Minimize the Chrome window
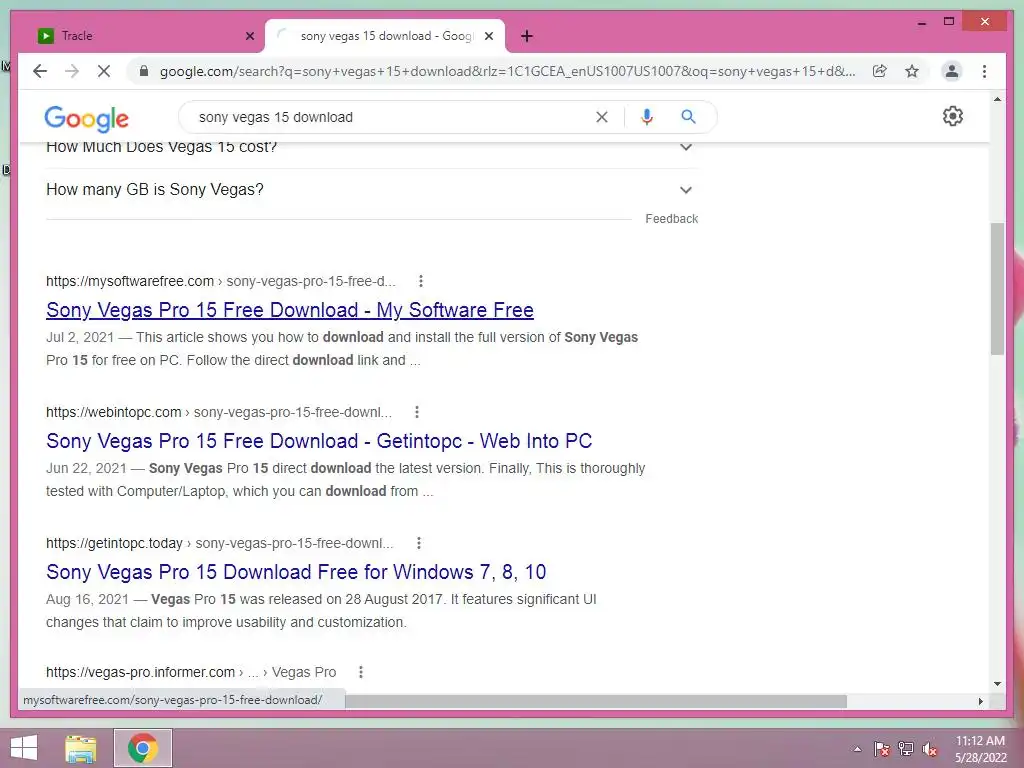Viewport: 1024px width, 768px height. click(x=921, y=22)
